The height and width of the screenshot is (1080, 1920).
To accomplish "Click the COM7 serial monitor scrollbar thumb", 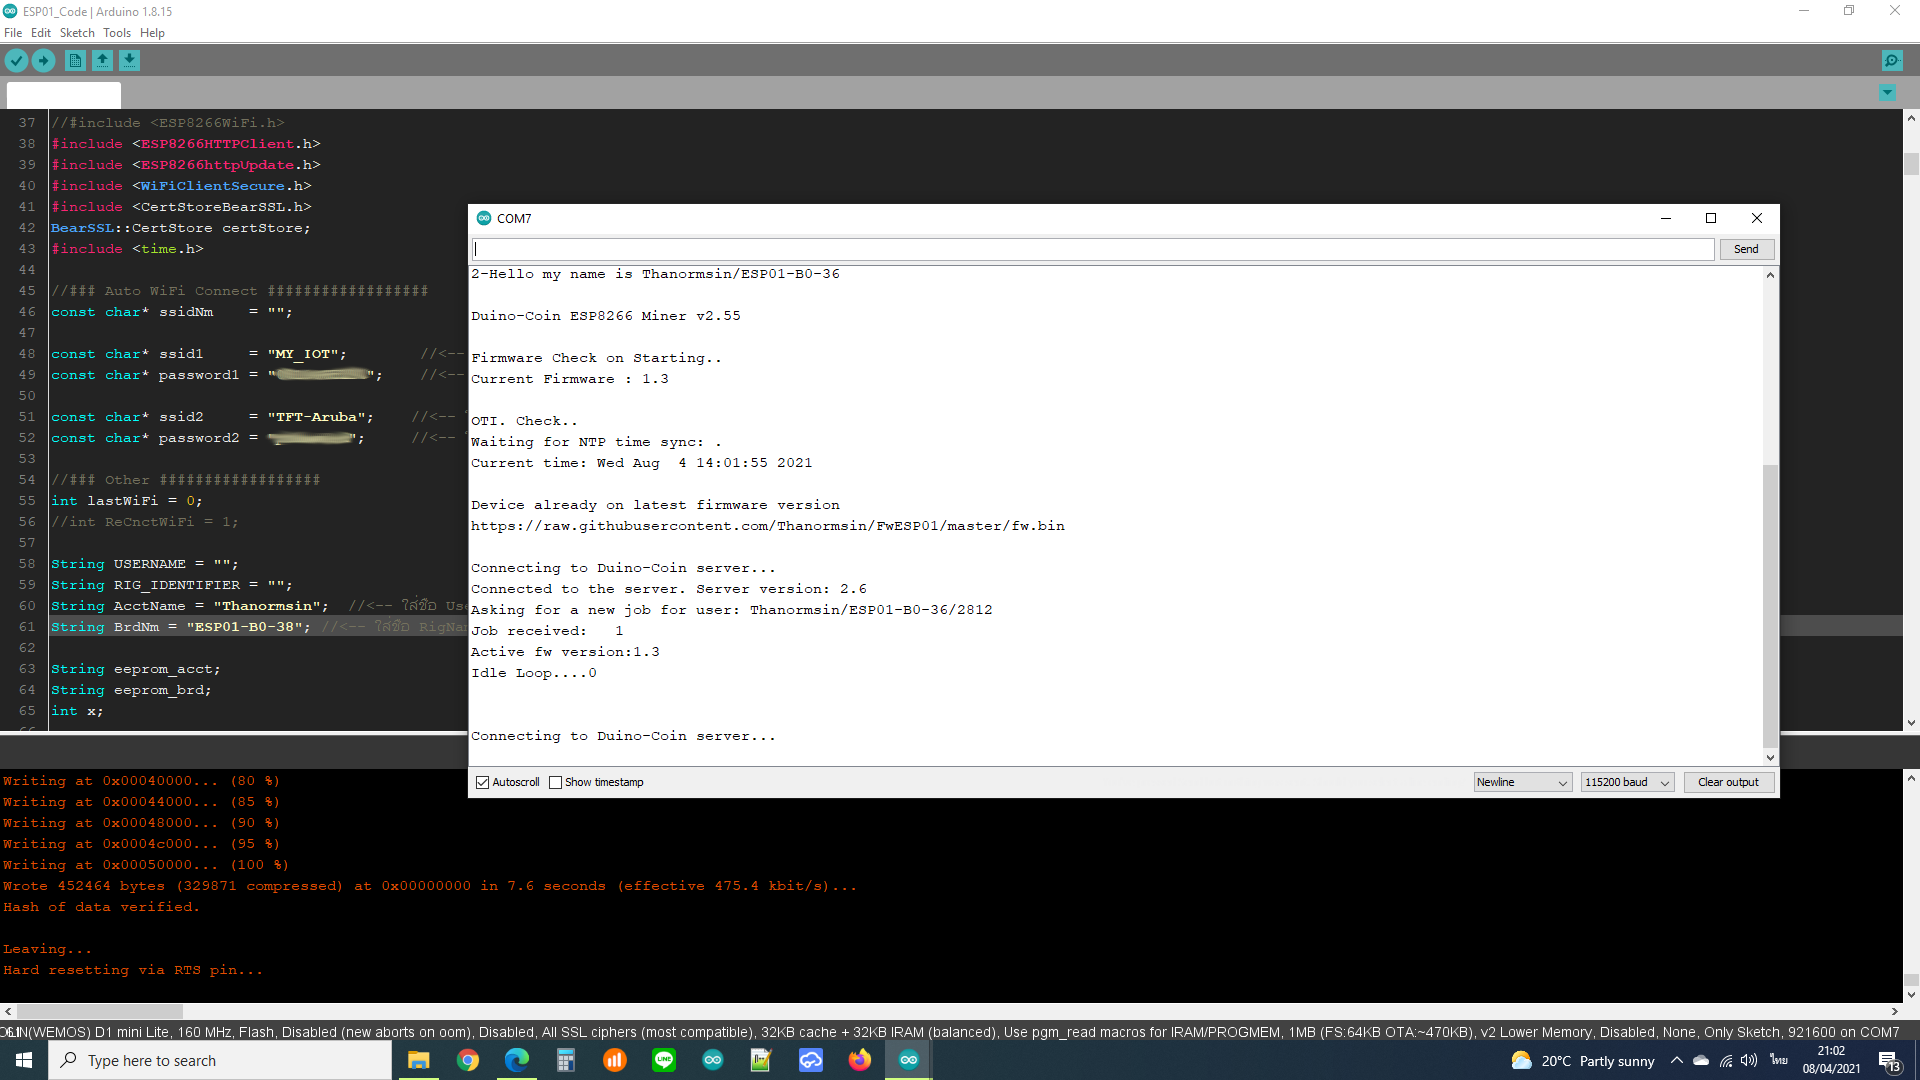I will coord(1770,606).
